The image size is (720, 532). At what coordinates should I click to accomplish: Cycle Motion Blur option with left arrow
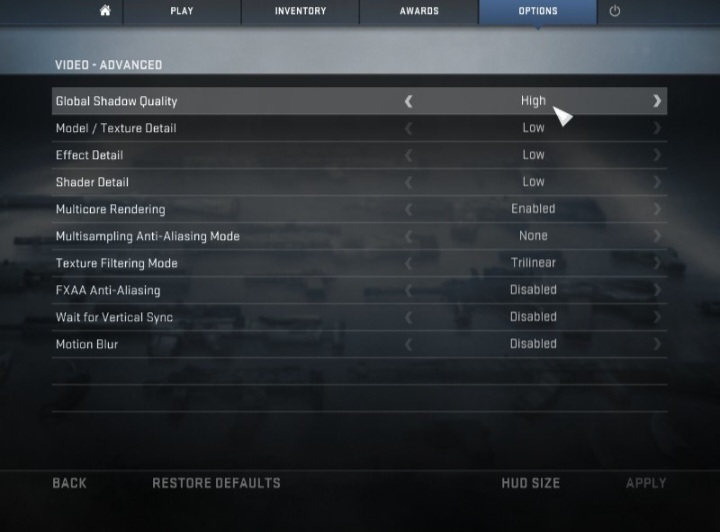[x=408, y=344]
